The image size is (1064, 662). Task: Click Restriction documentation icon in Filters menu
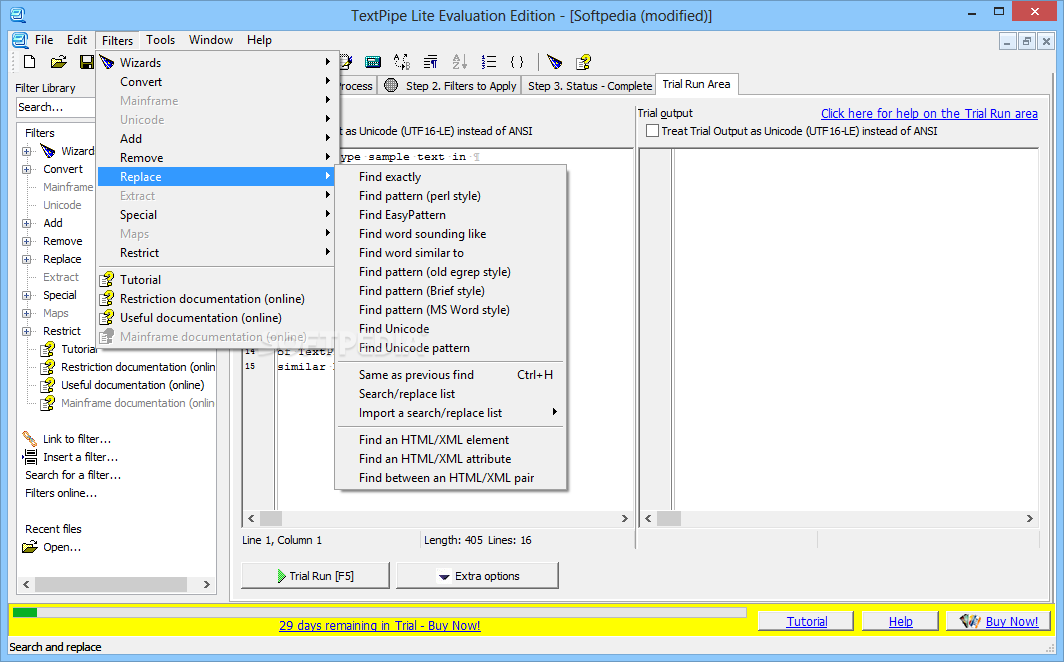(107, 298)
